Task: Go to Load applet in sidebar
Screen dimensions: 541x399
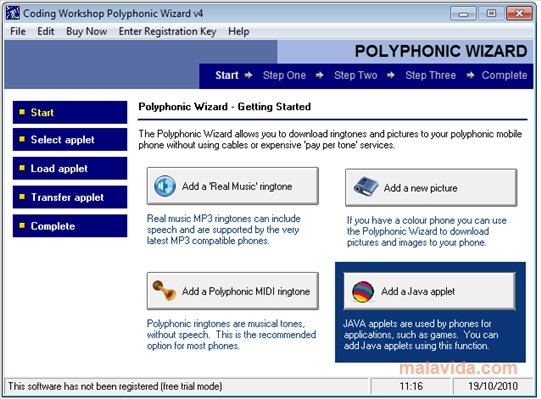Action: pos(70,168)
